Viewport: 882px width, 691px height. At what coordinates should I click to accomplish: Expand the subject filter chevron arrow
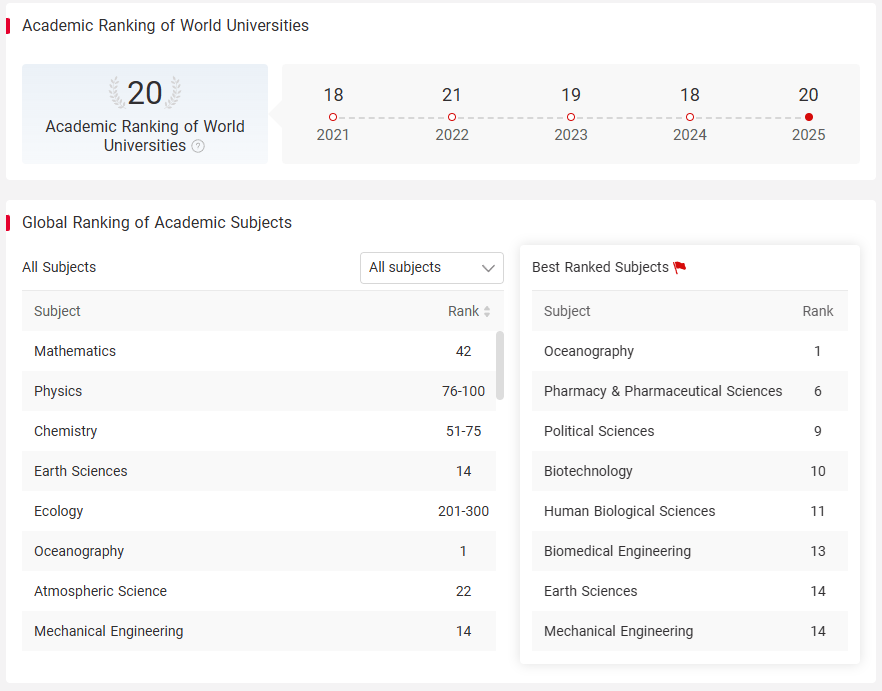[488, 268]
